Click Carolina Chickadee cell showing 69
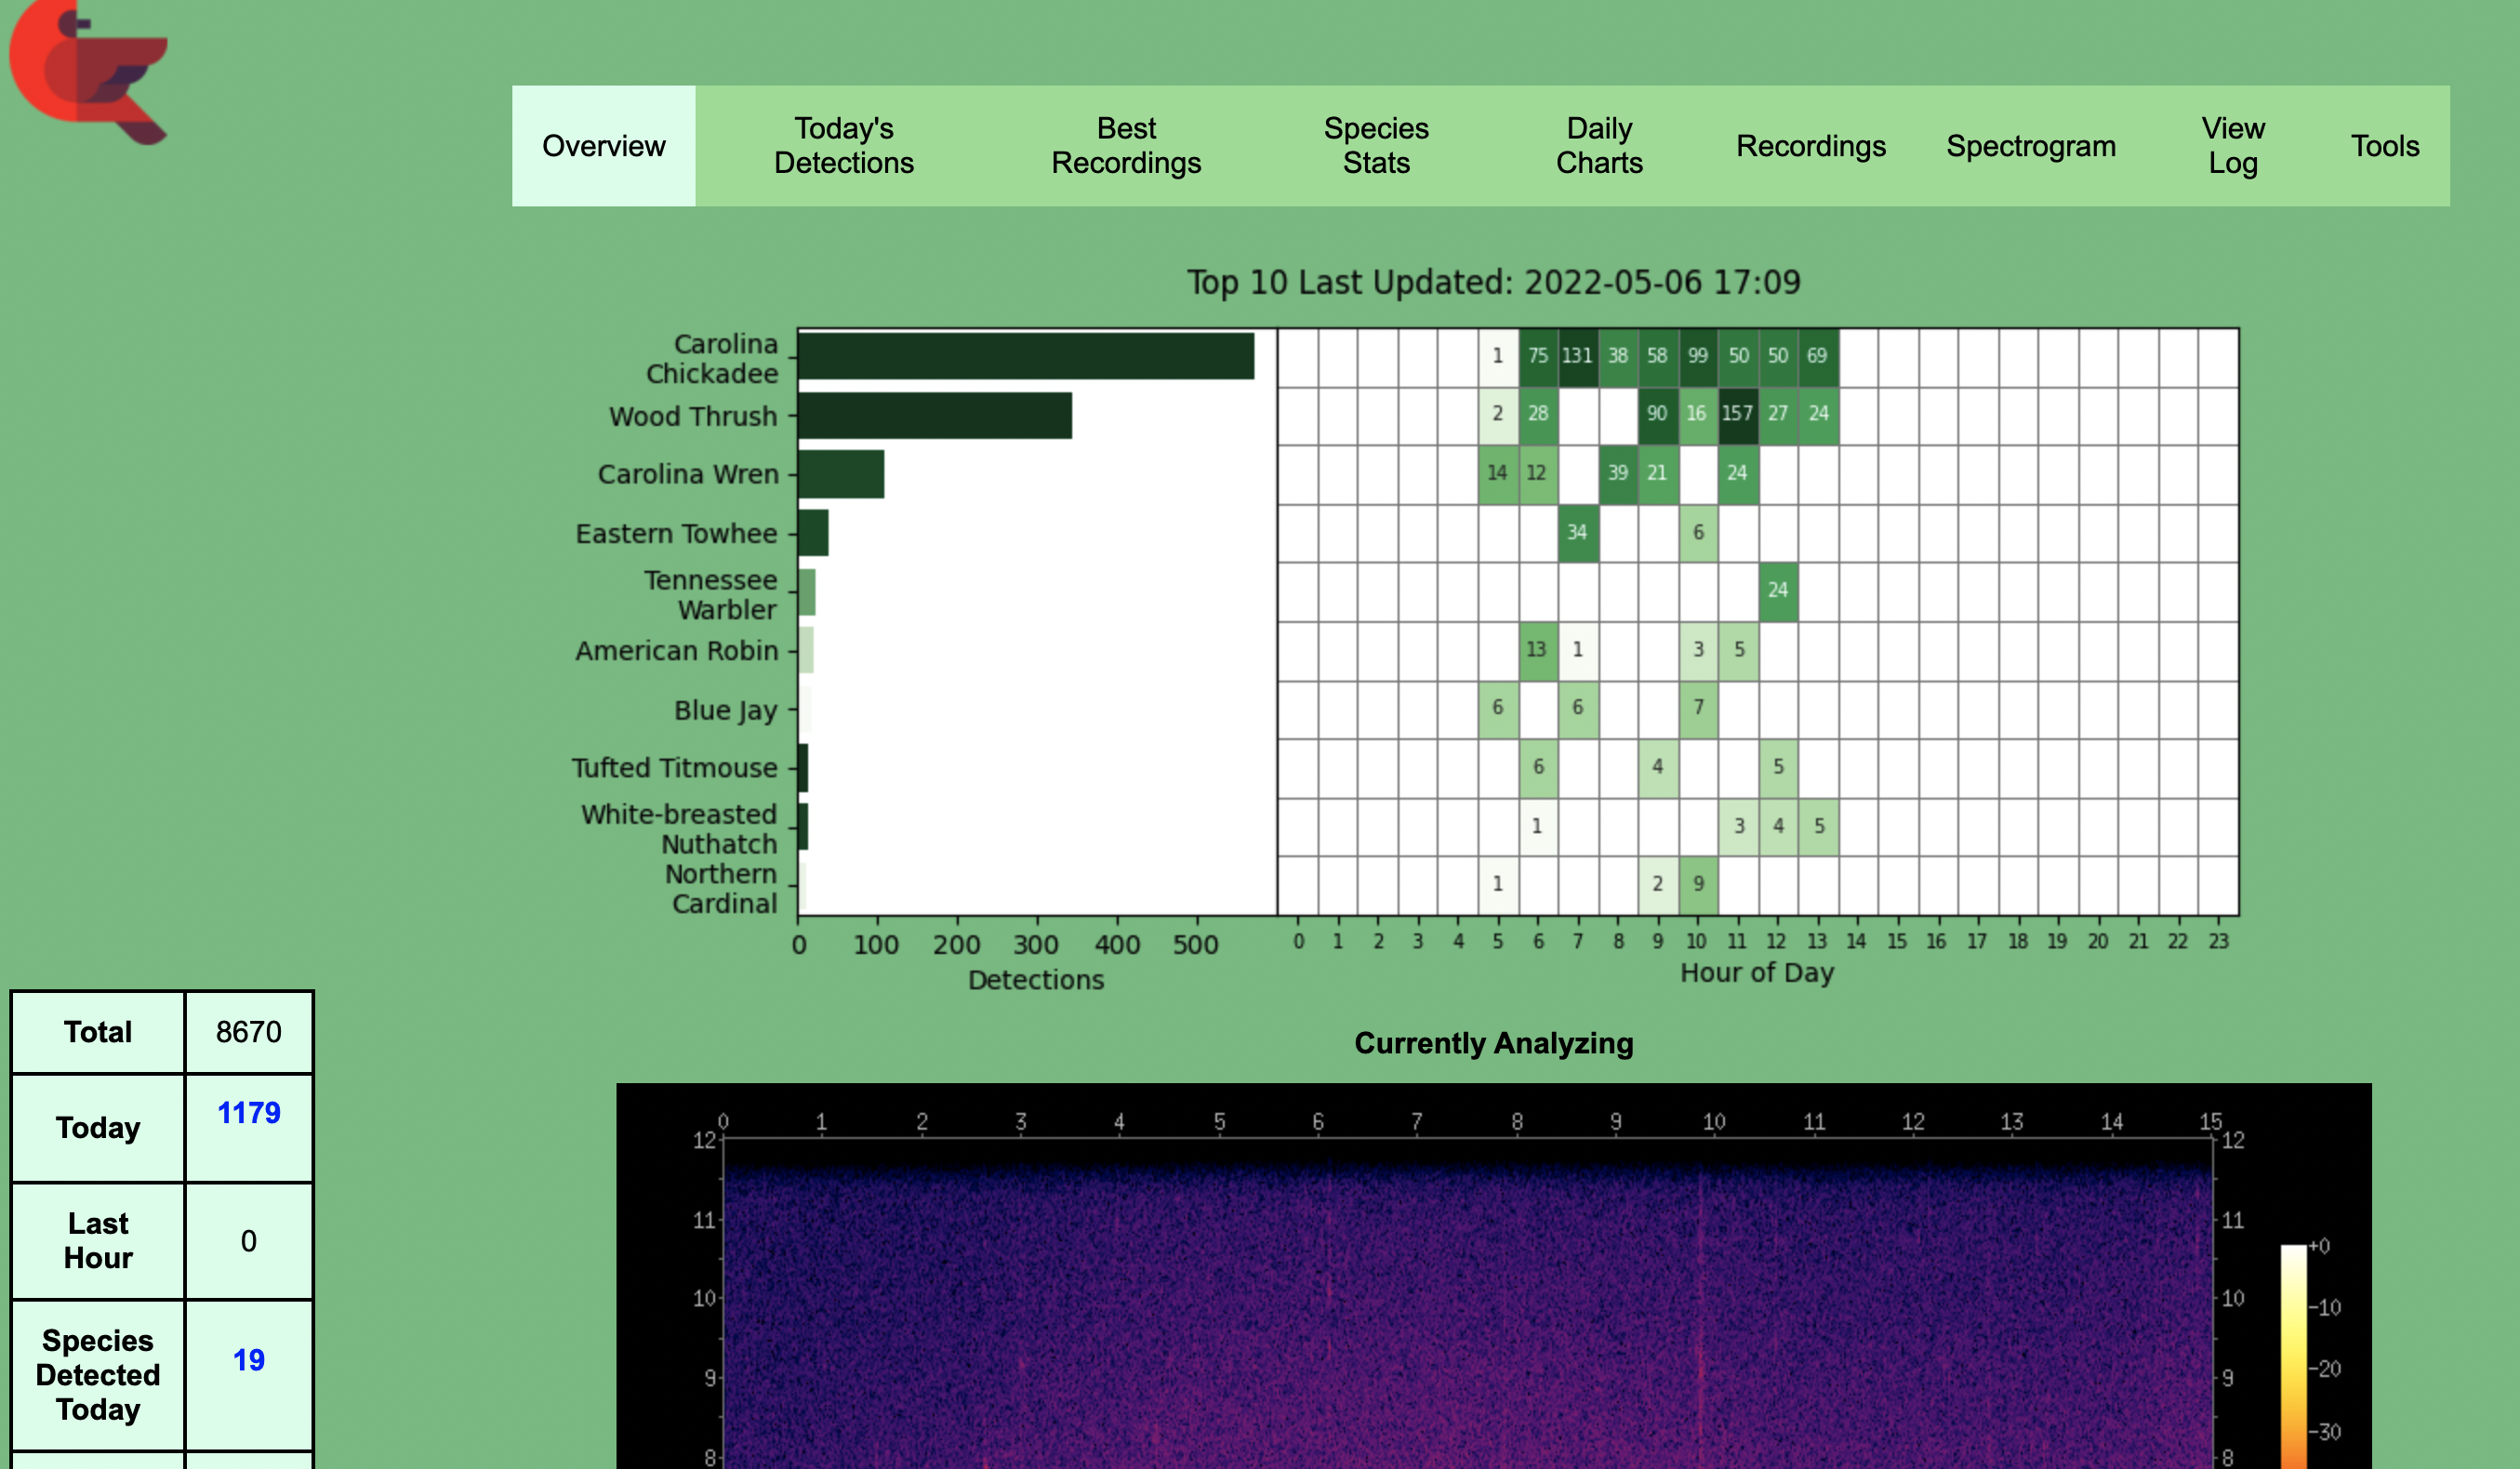 1817,356
